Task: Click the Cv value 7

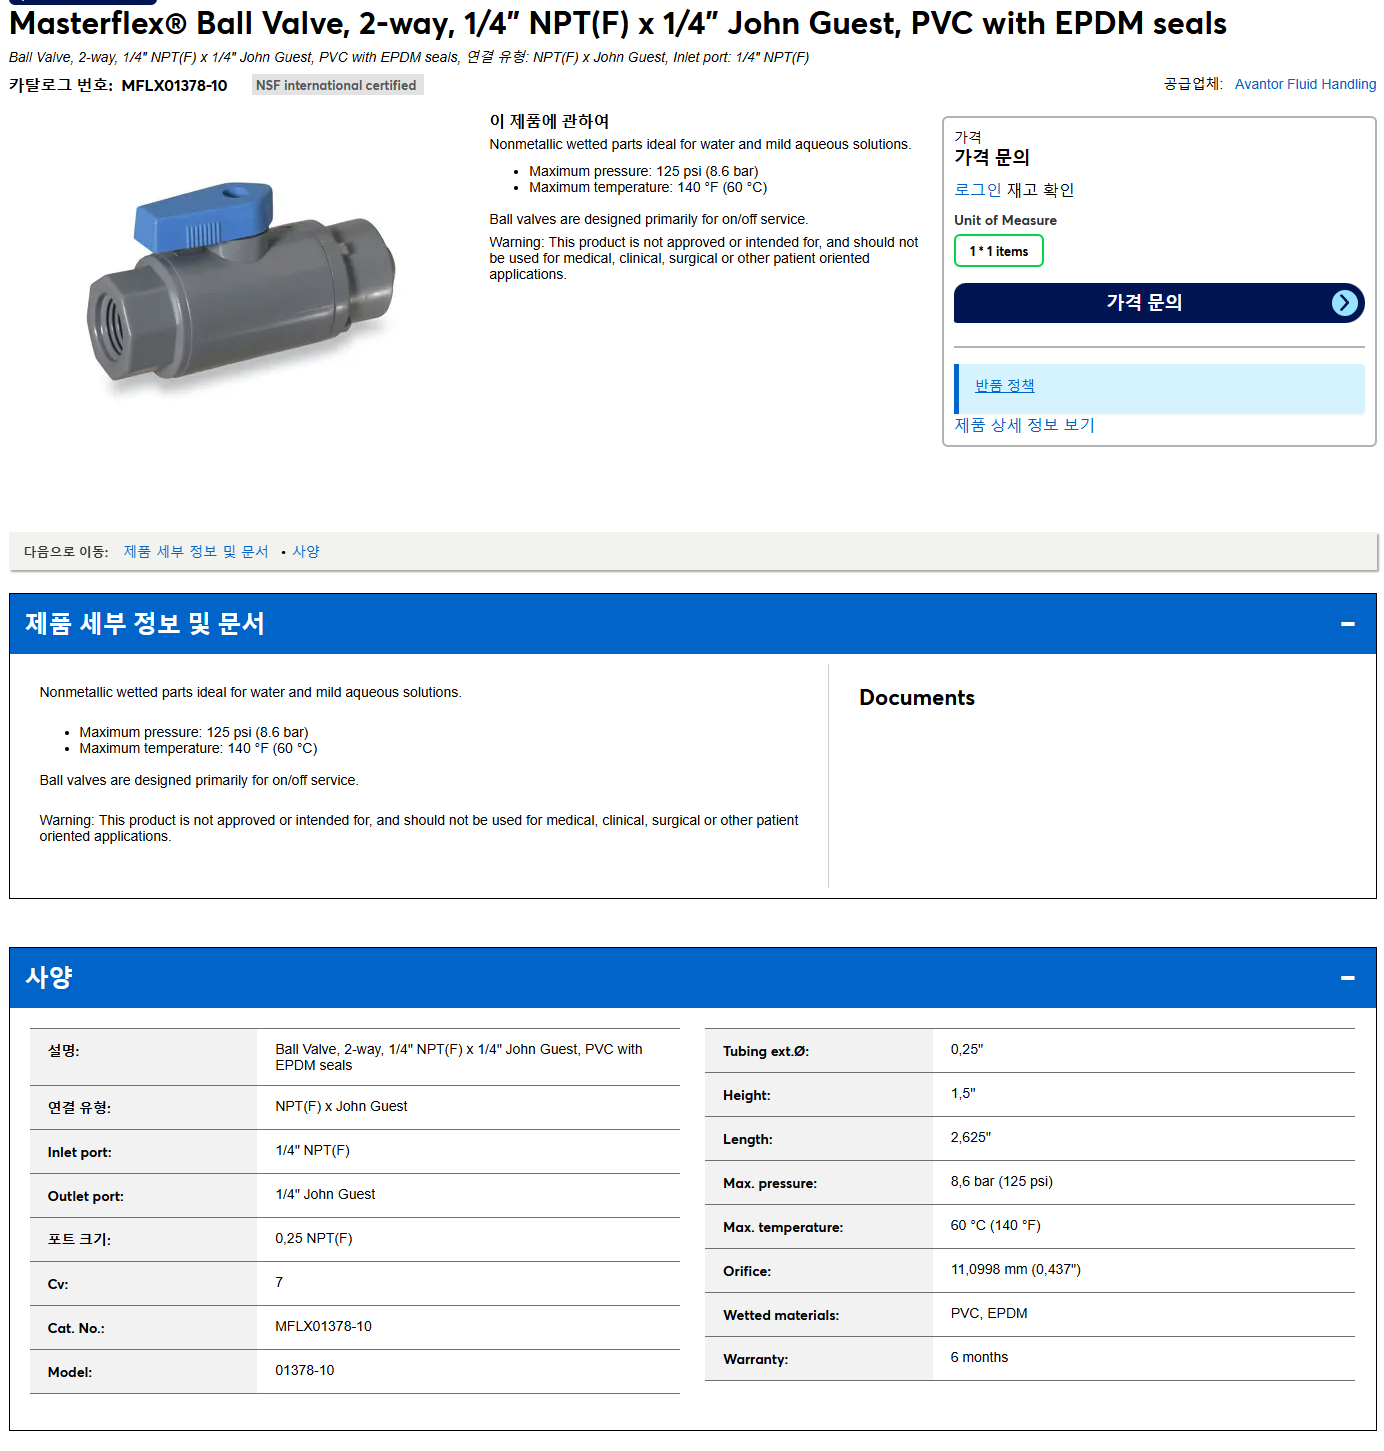Action: point(279,1283)
